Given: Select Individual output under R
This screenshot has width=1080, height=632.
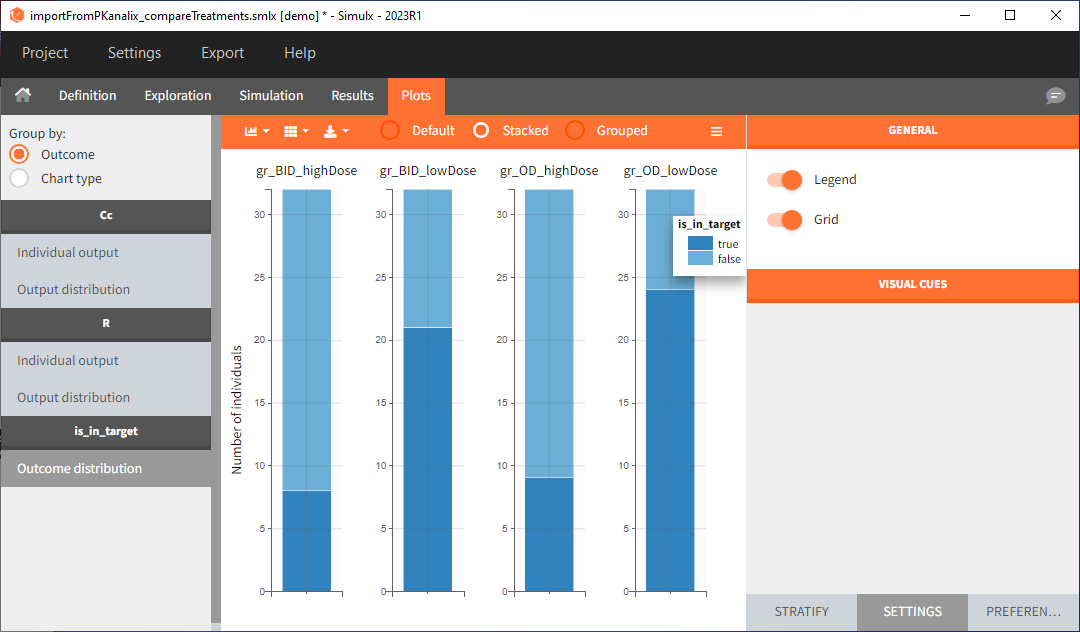Looking at the screenshot, I should [68, 361].
